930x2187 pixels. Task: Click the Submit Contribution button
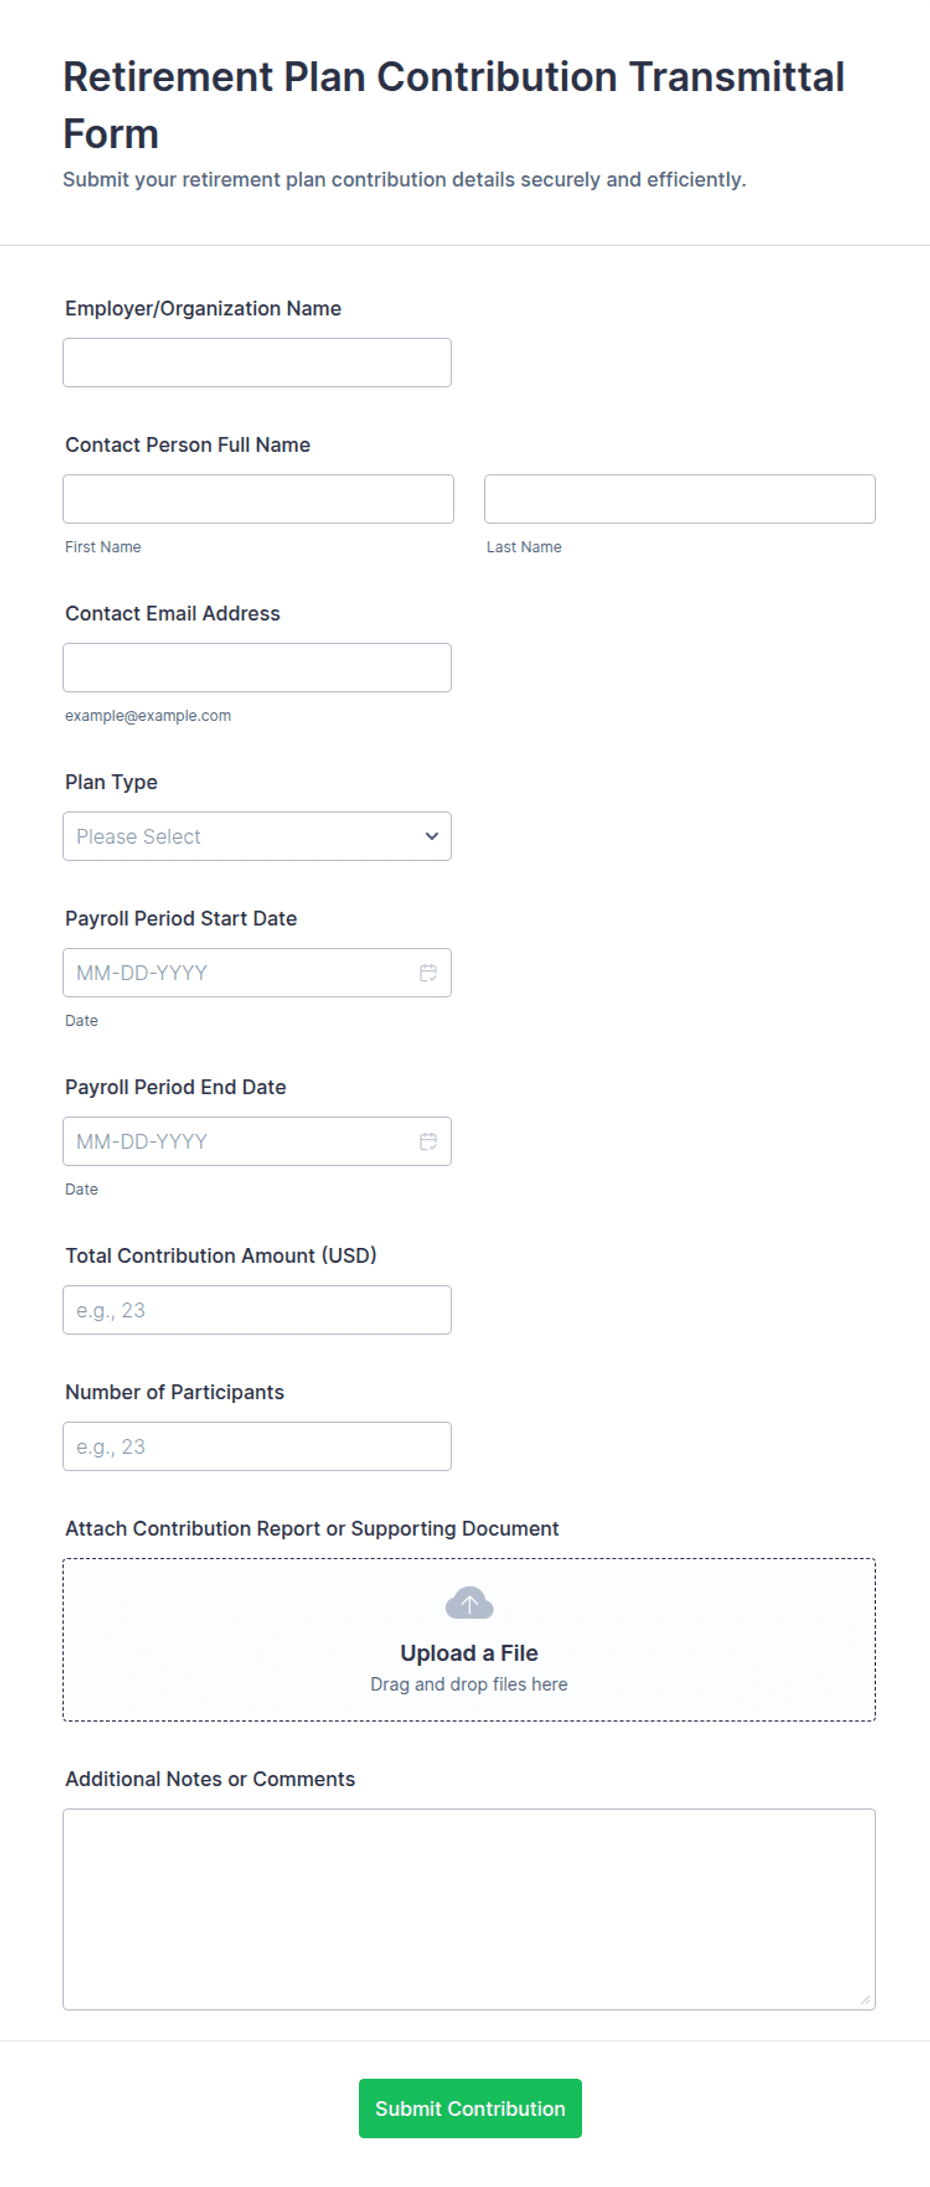pyautogui.click(x=470, y=2108)
